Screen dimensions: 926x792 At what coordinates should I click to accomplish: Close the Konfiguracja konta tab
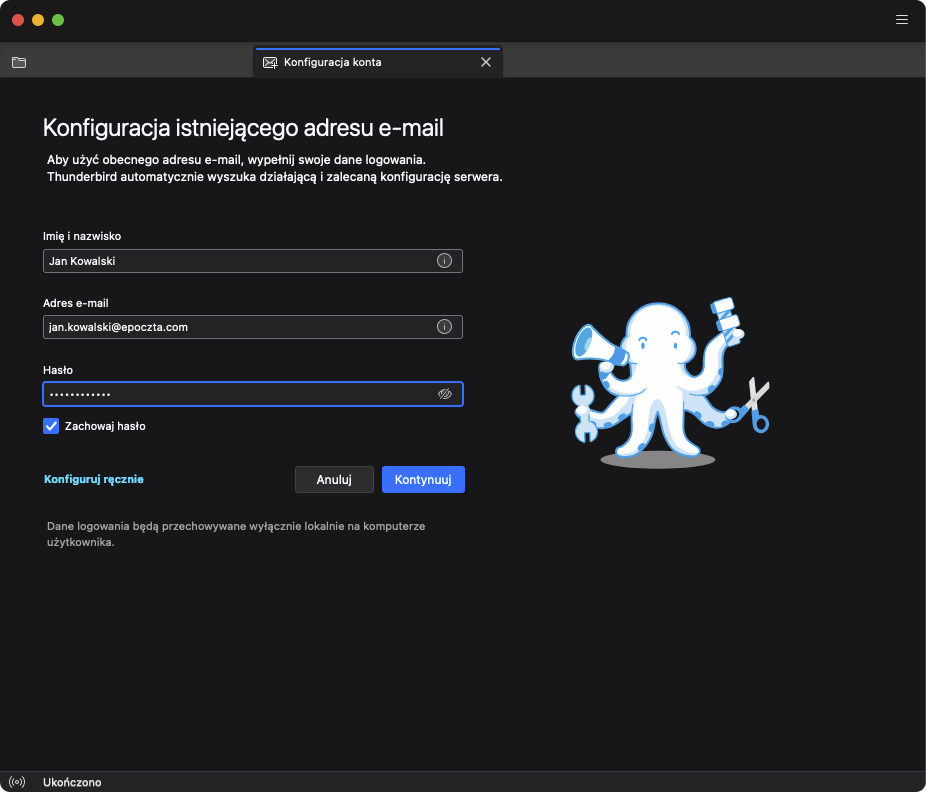coord(486,62)
